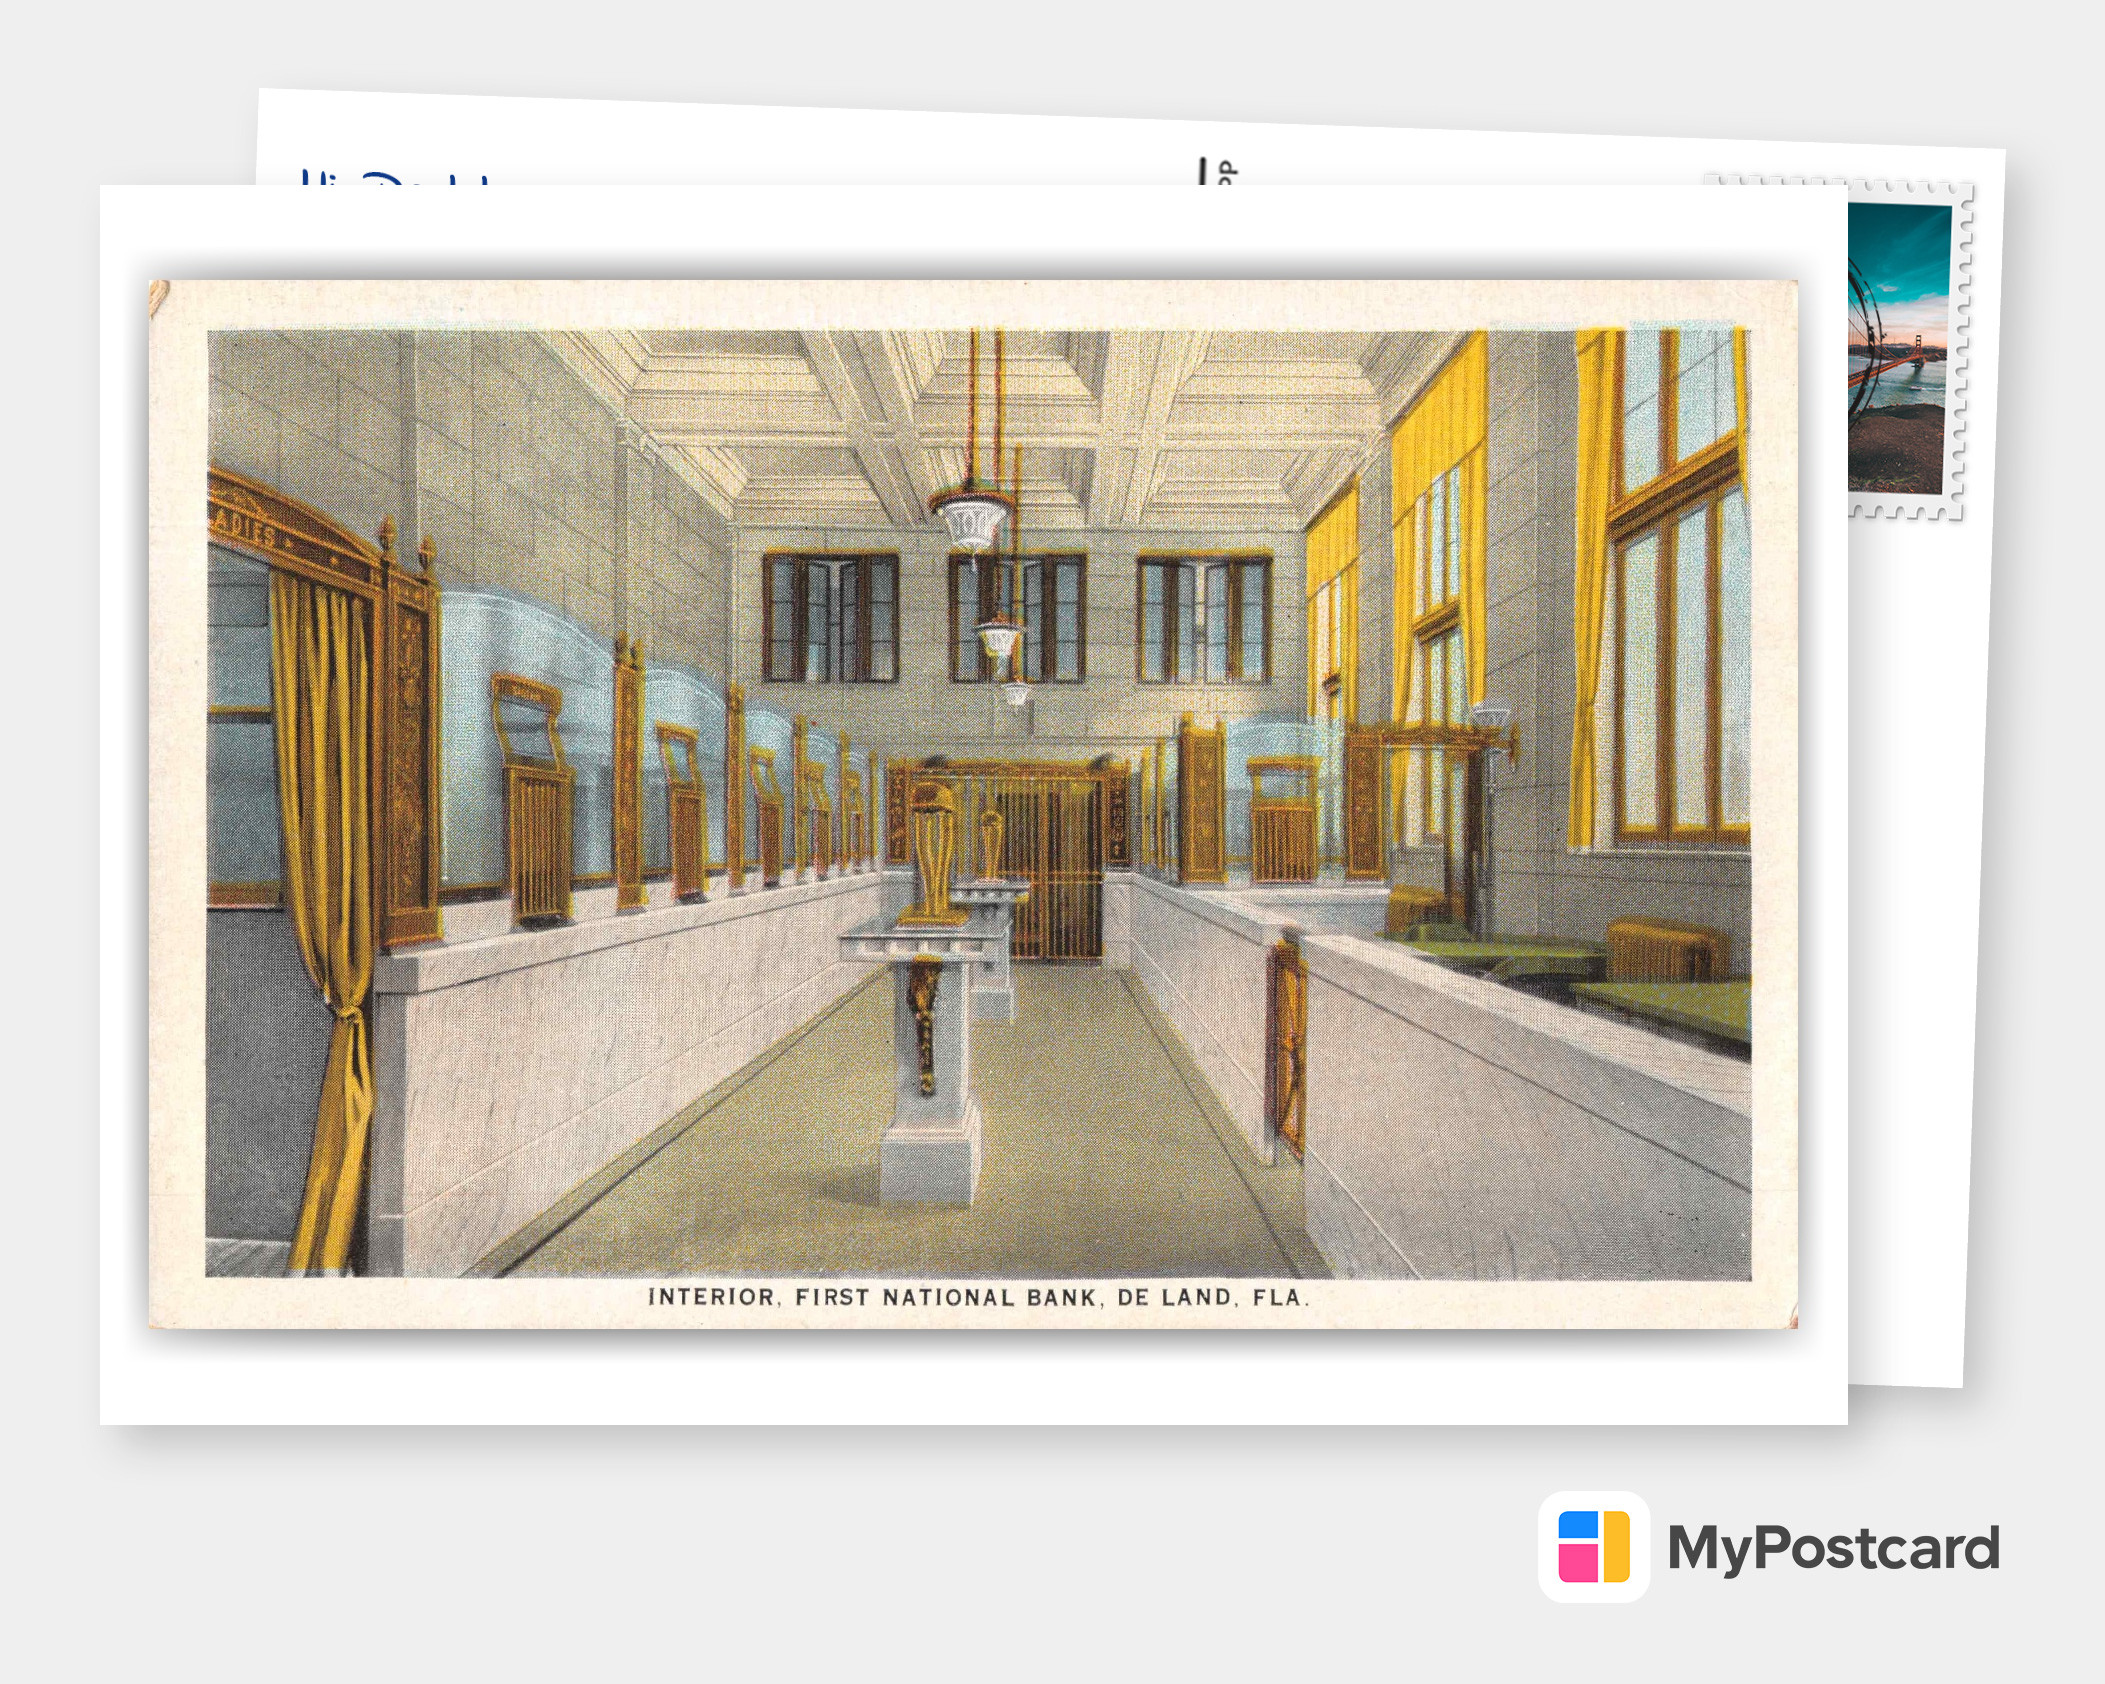Image resolution: width=2105 pixels, height=1684 pixels.
Task: Click the handwritten greeting on the back card
Action: coord(395,177)
